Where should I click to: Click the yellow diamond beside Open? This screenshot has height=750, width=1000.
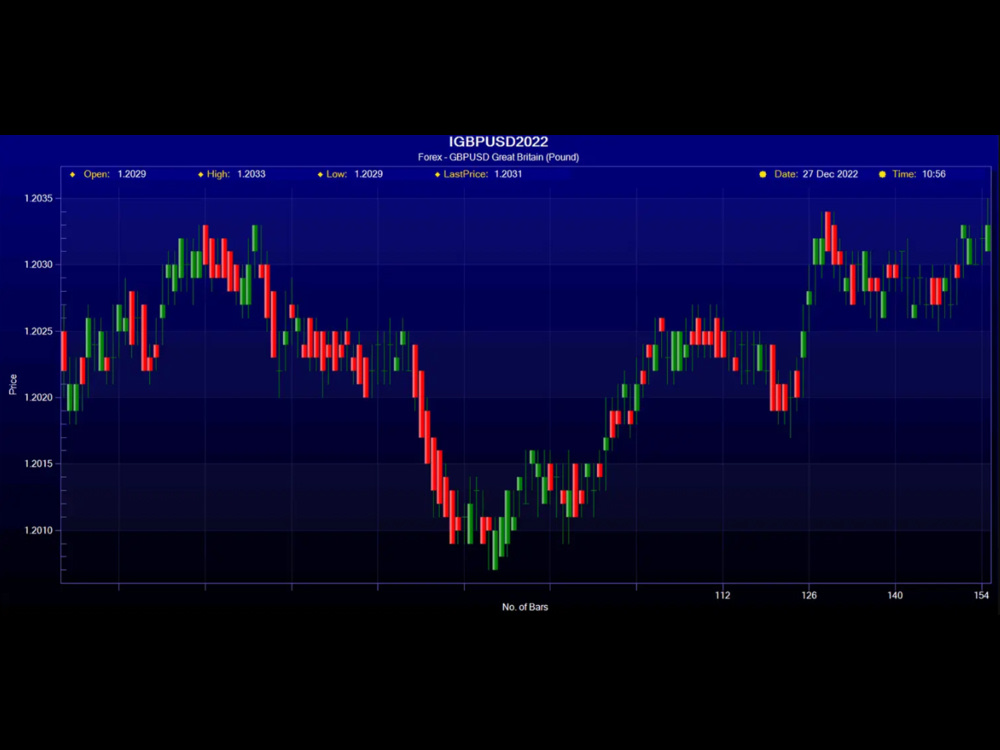click(x=73, y=175)
